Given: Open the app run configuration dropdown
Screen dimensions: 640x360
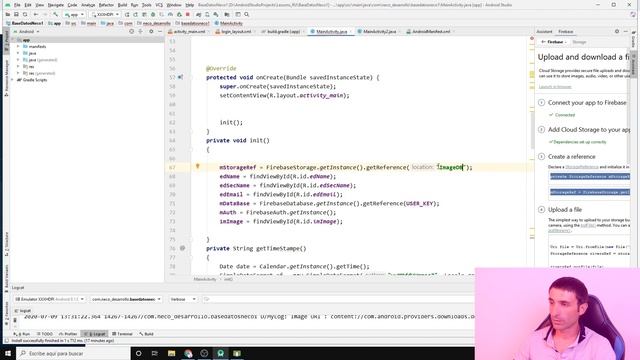Looking at the screenshot, I should [74, 14].
